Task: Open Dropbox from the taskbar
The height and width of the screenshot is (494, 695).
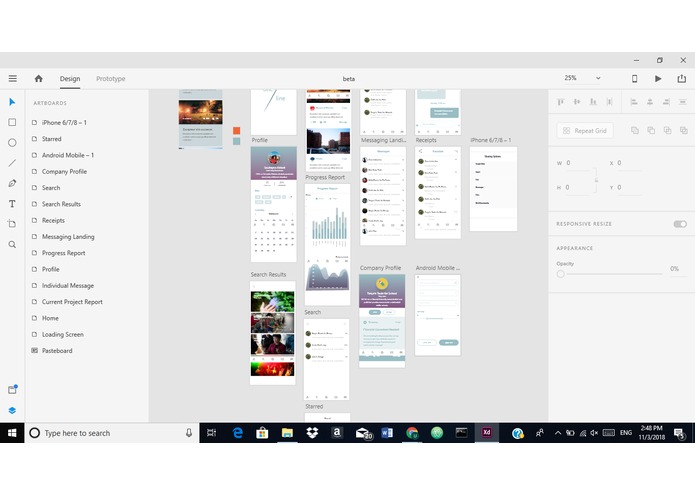Action: pyautogui.click(x=312, y=433)
